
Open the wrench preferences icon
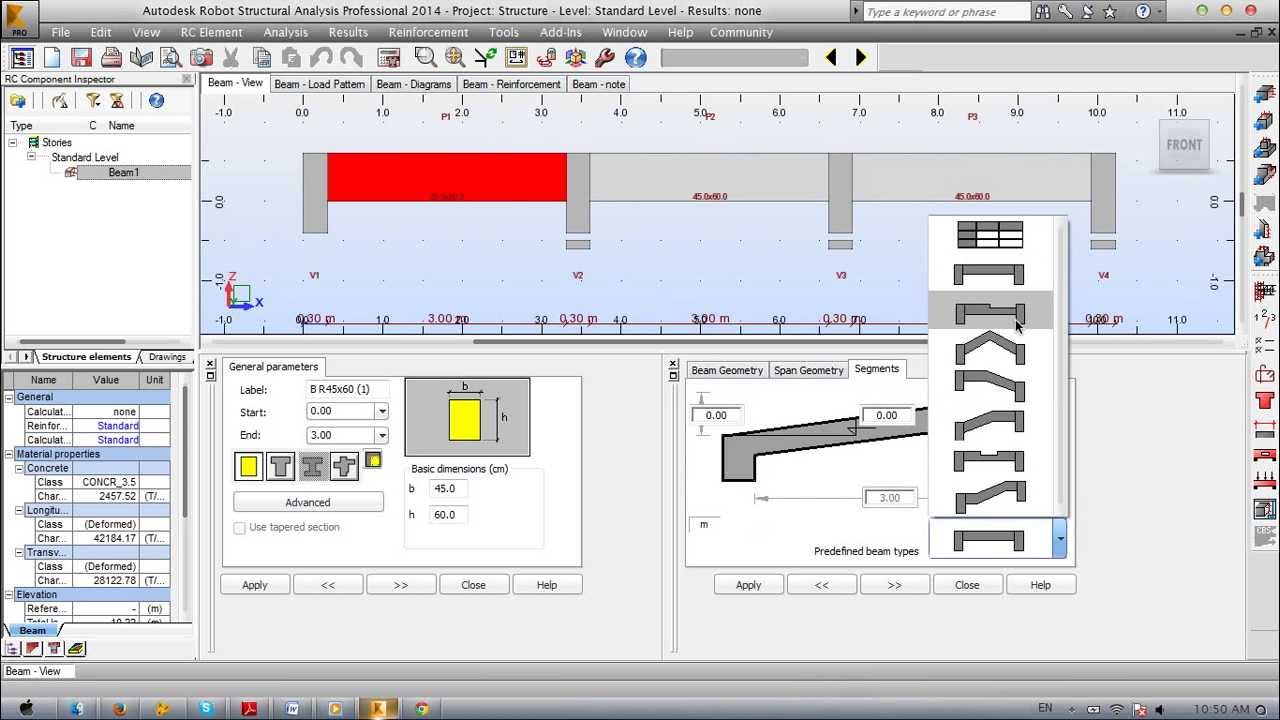click(606, 58)
